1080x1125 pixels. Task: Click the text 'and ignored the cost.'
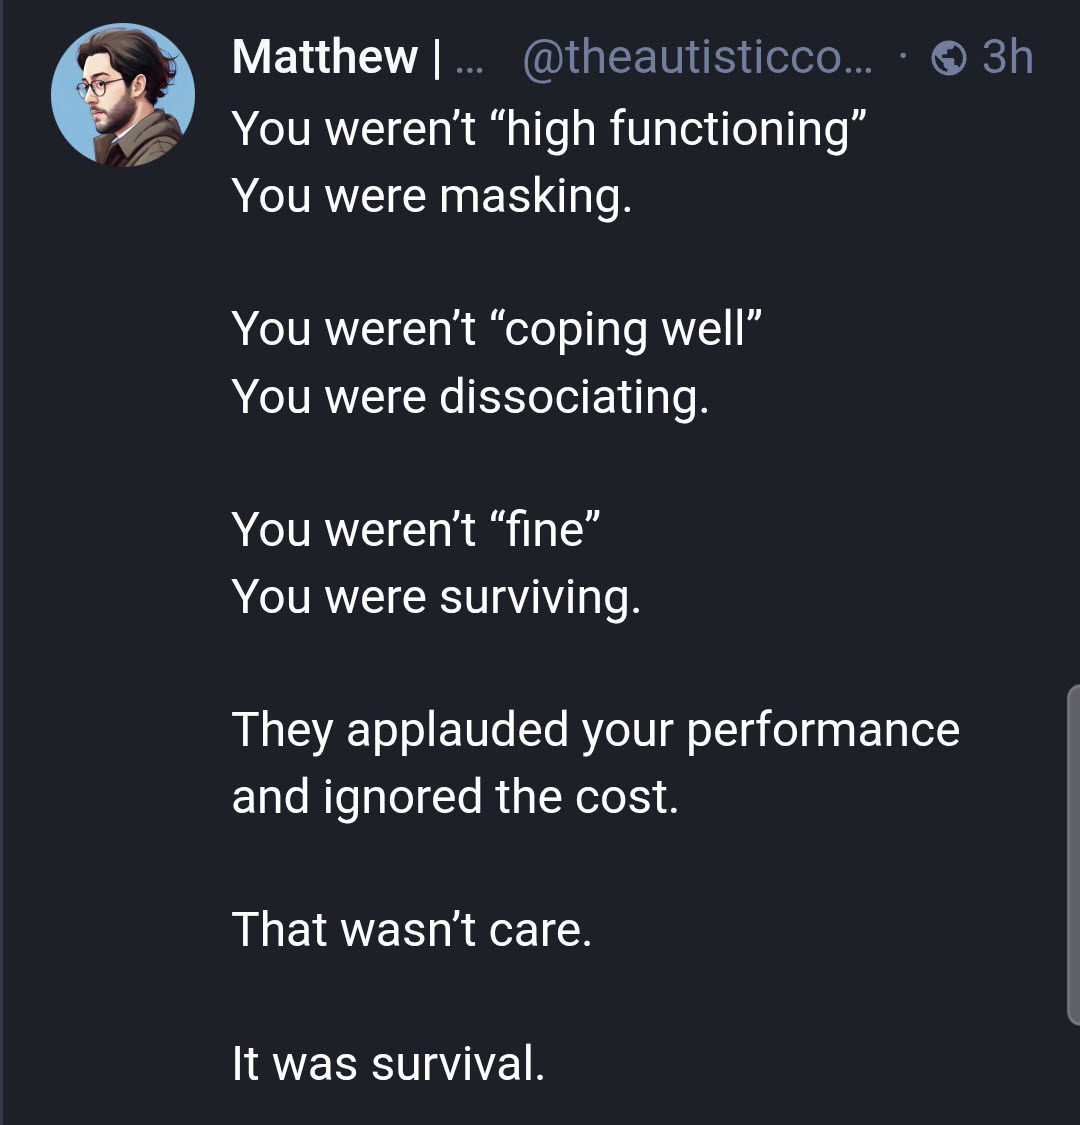click(x=455, y=797)
